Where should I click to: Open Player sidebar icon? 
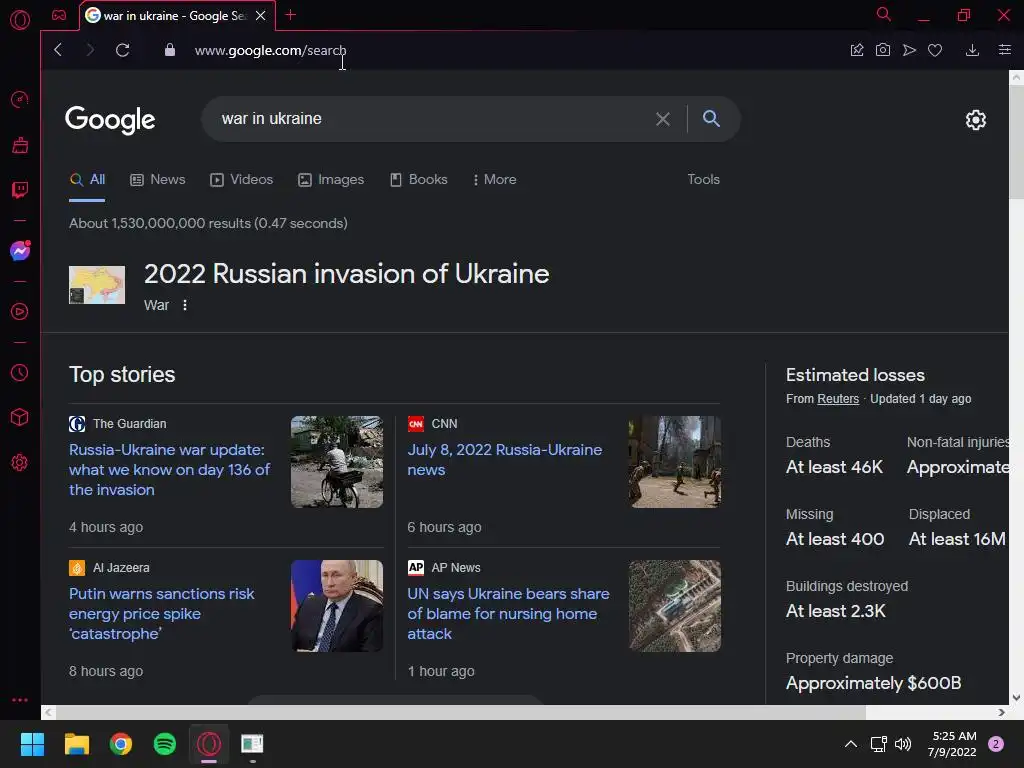pyautogui.click(x=20, y=312)
